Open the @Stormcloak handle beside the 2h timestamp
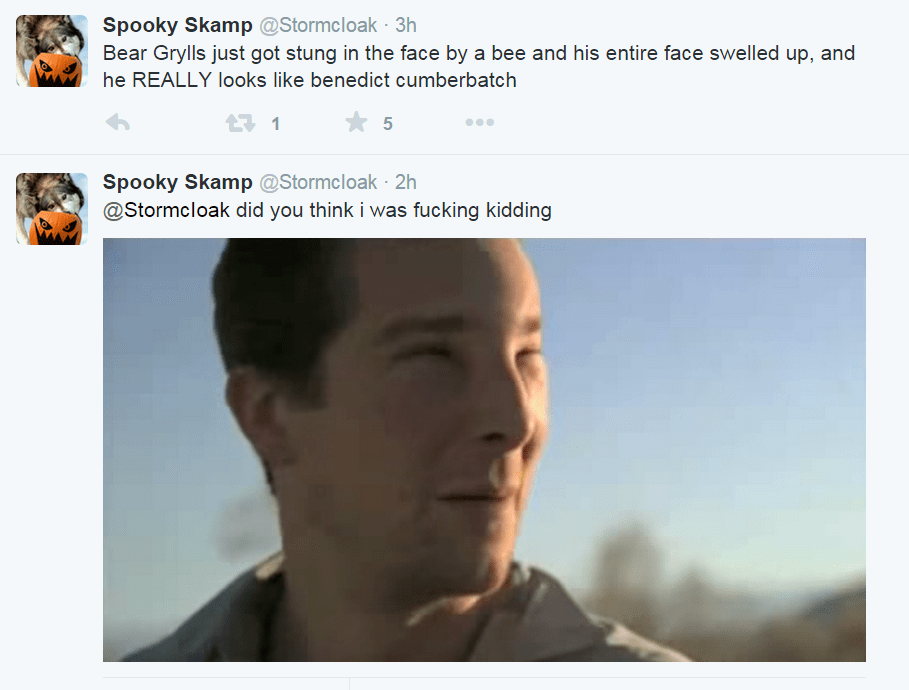The width and height of the screenshot is (909, 690). coord(318,182)
